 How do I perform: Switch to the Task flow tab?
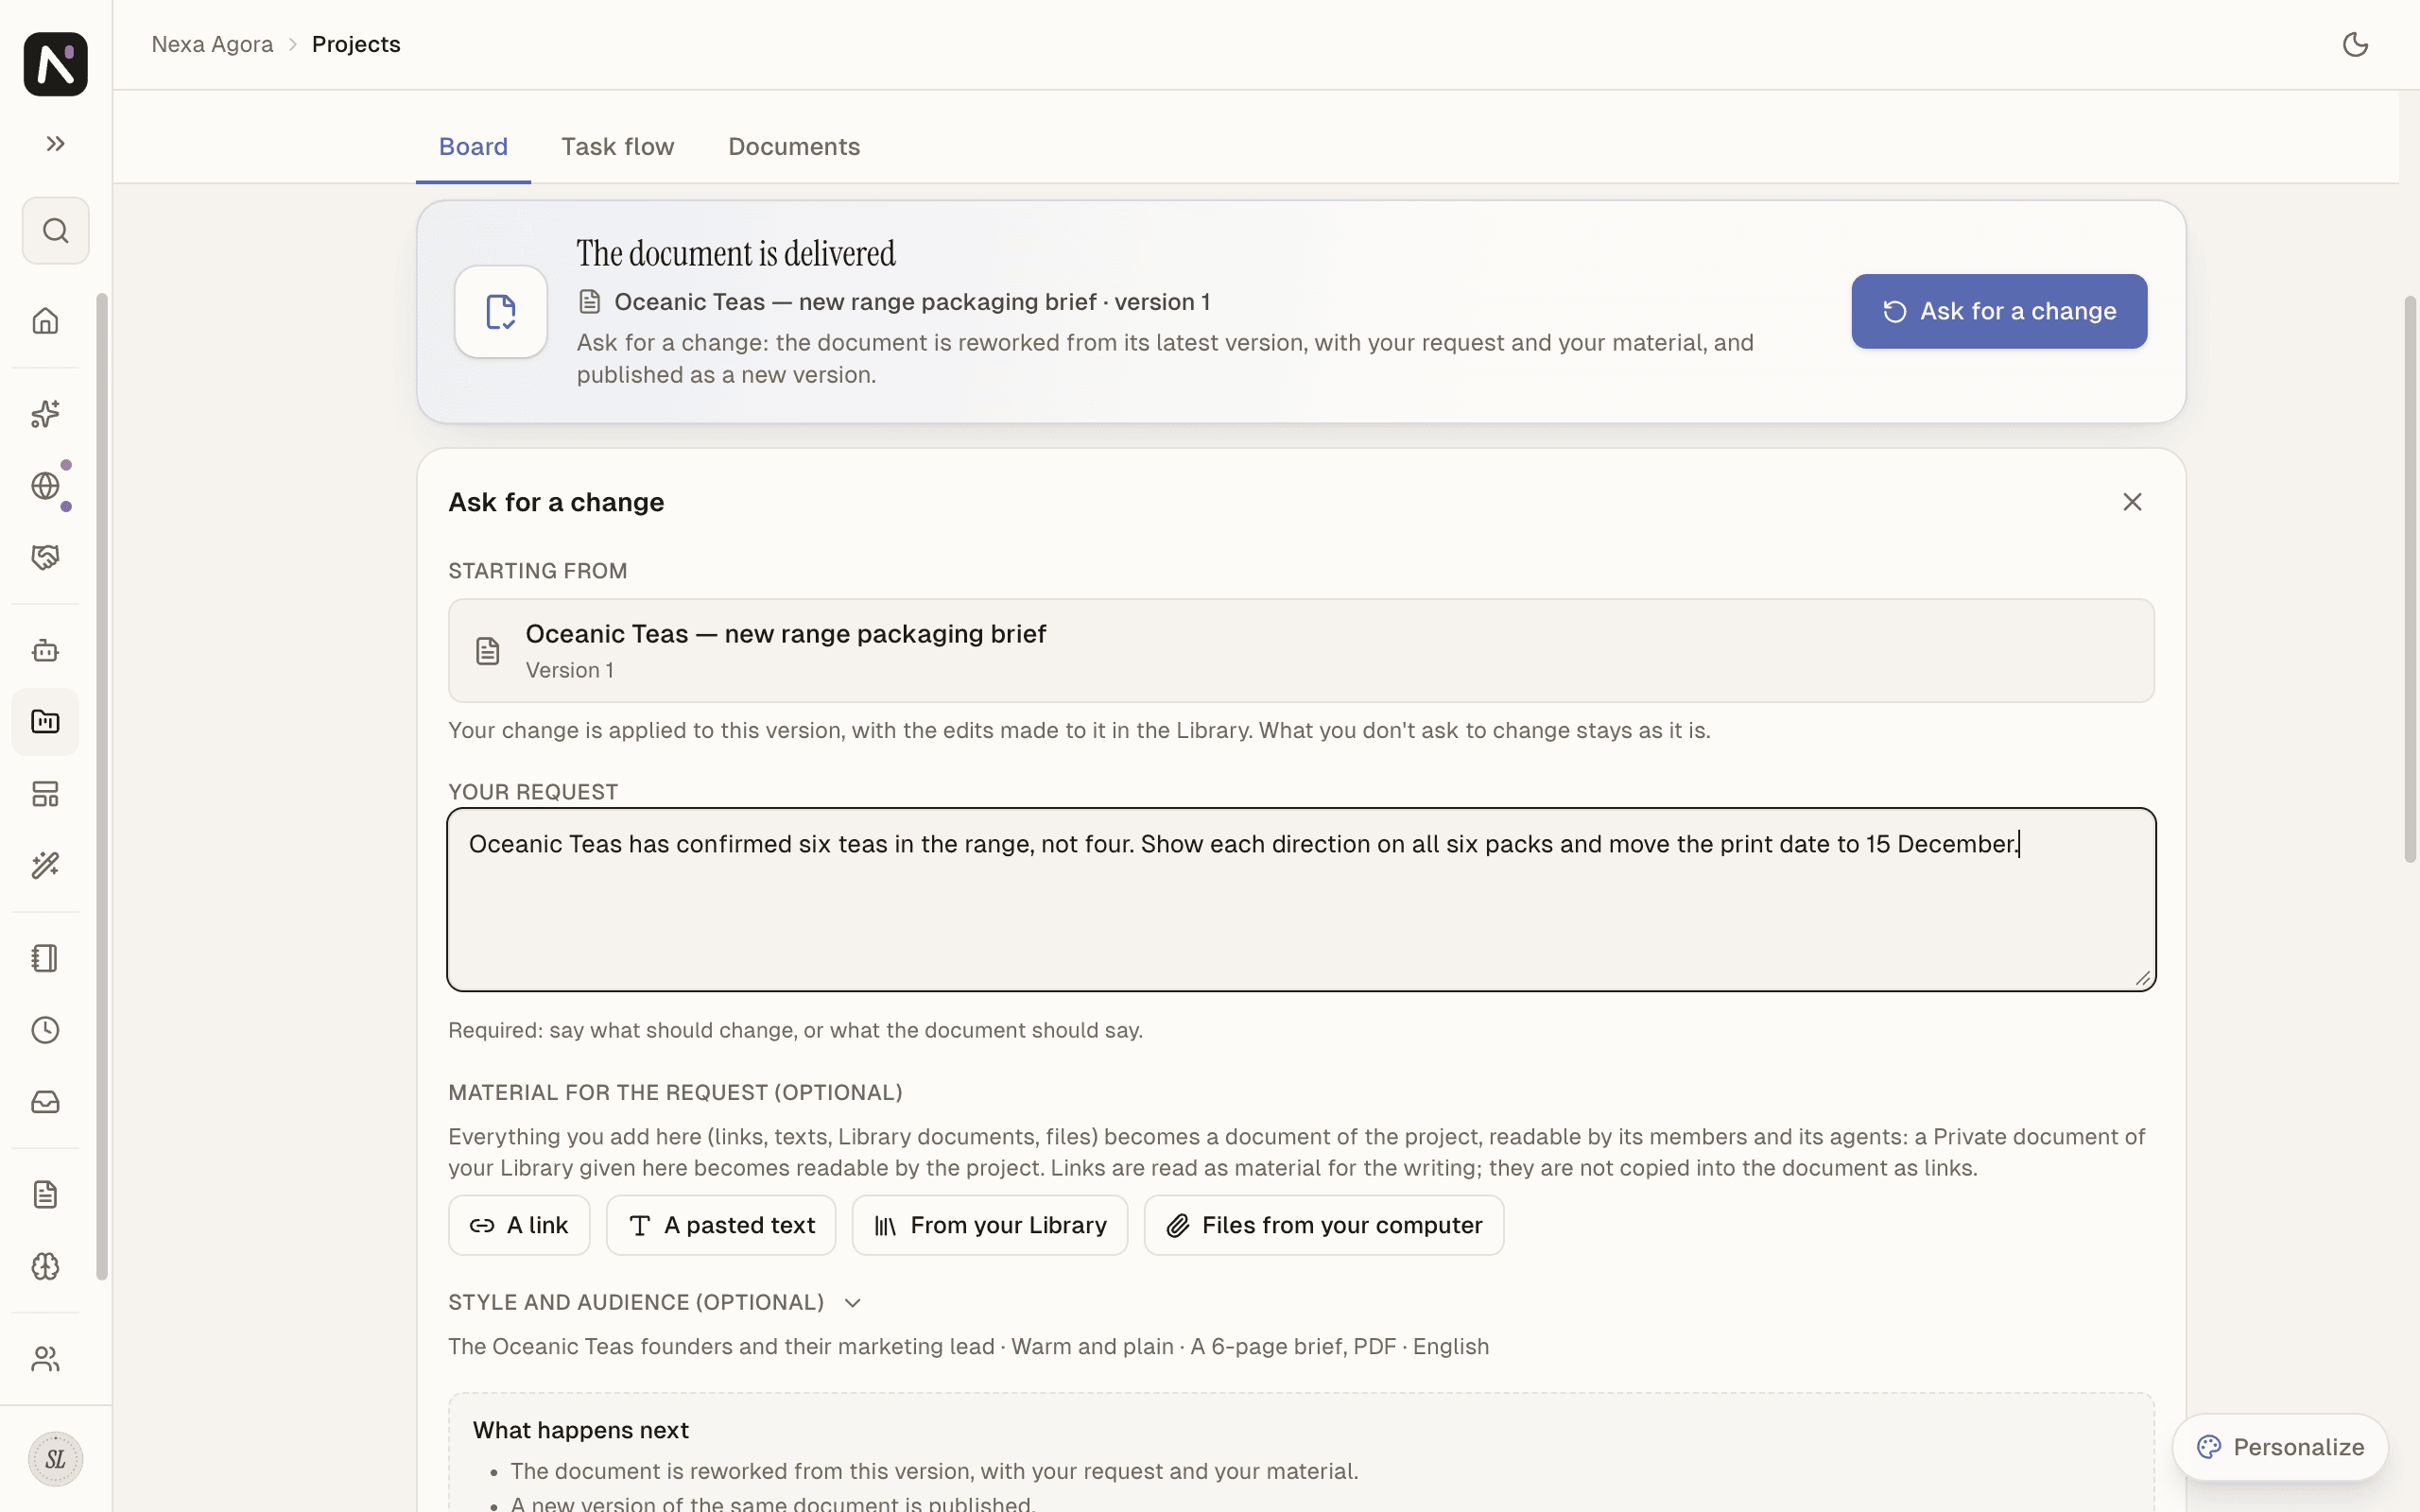[x=618, y=147]
